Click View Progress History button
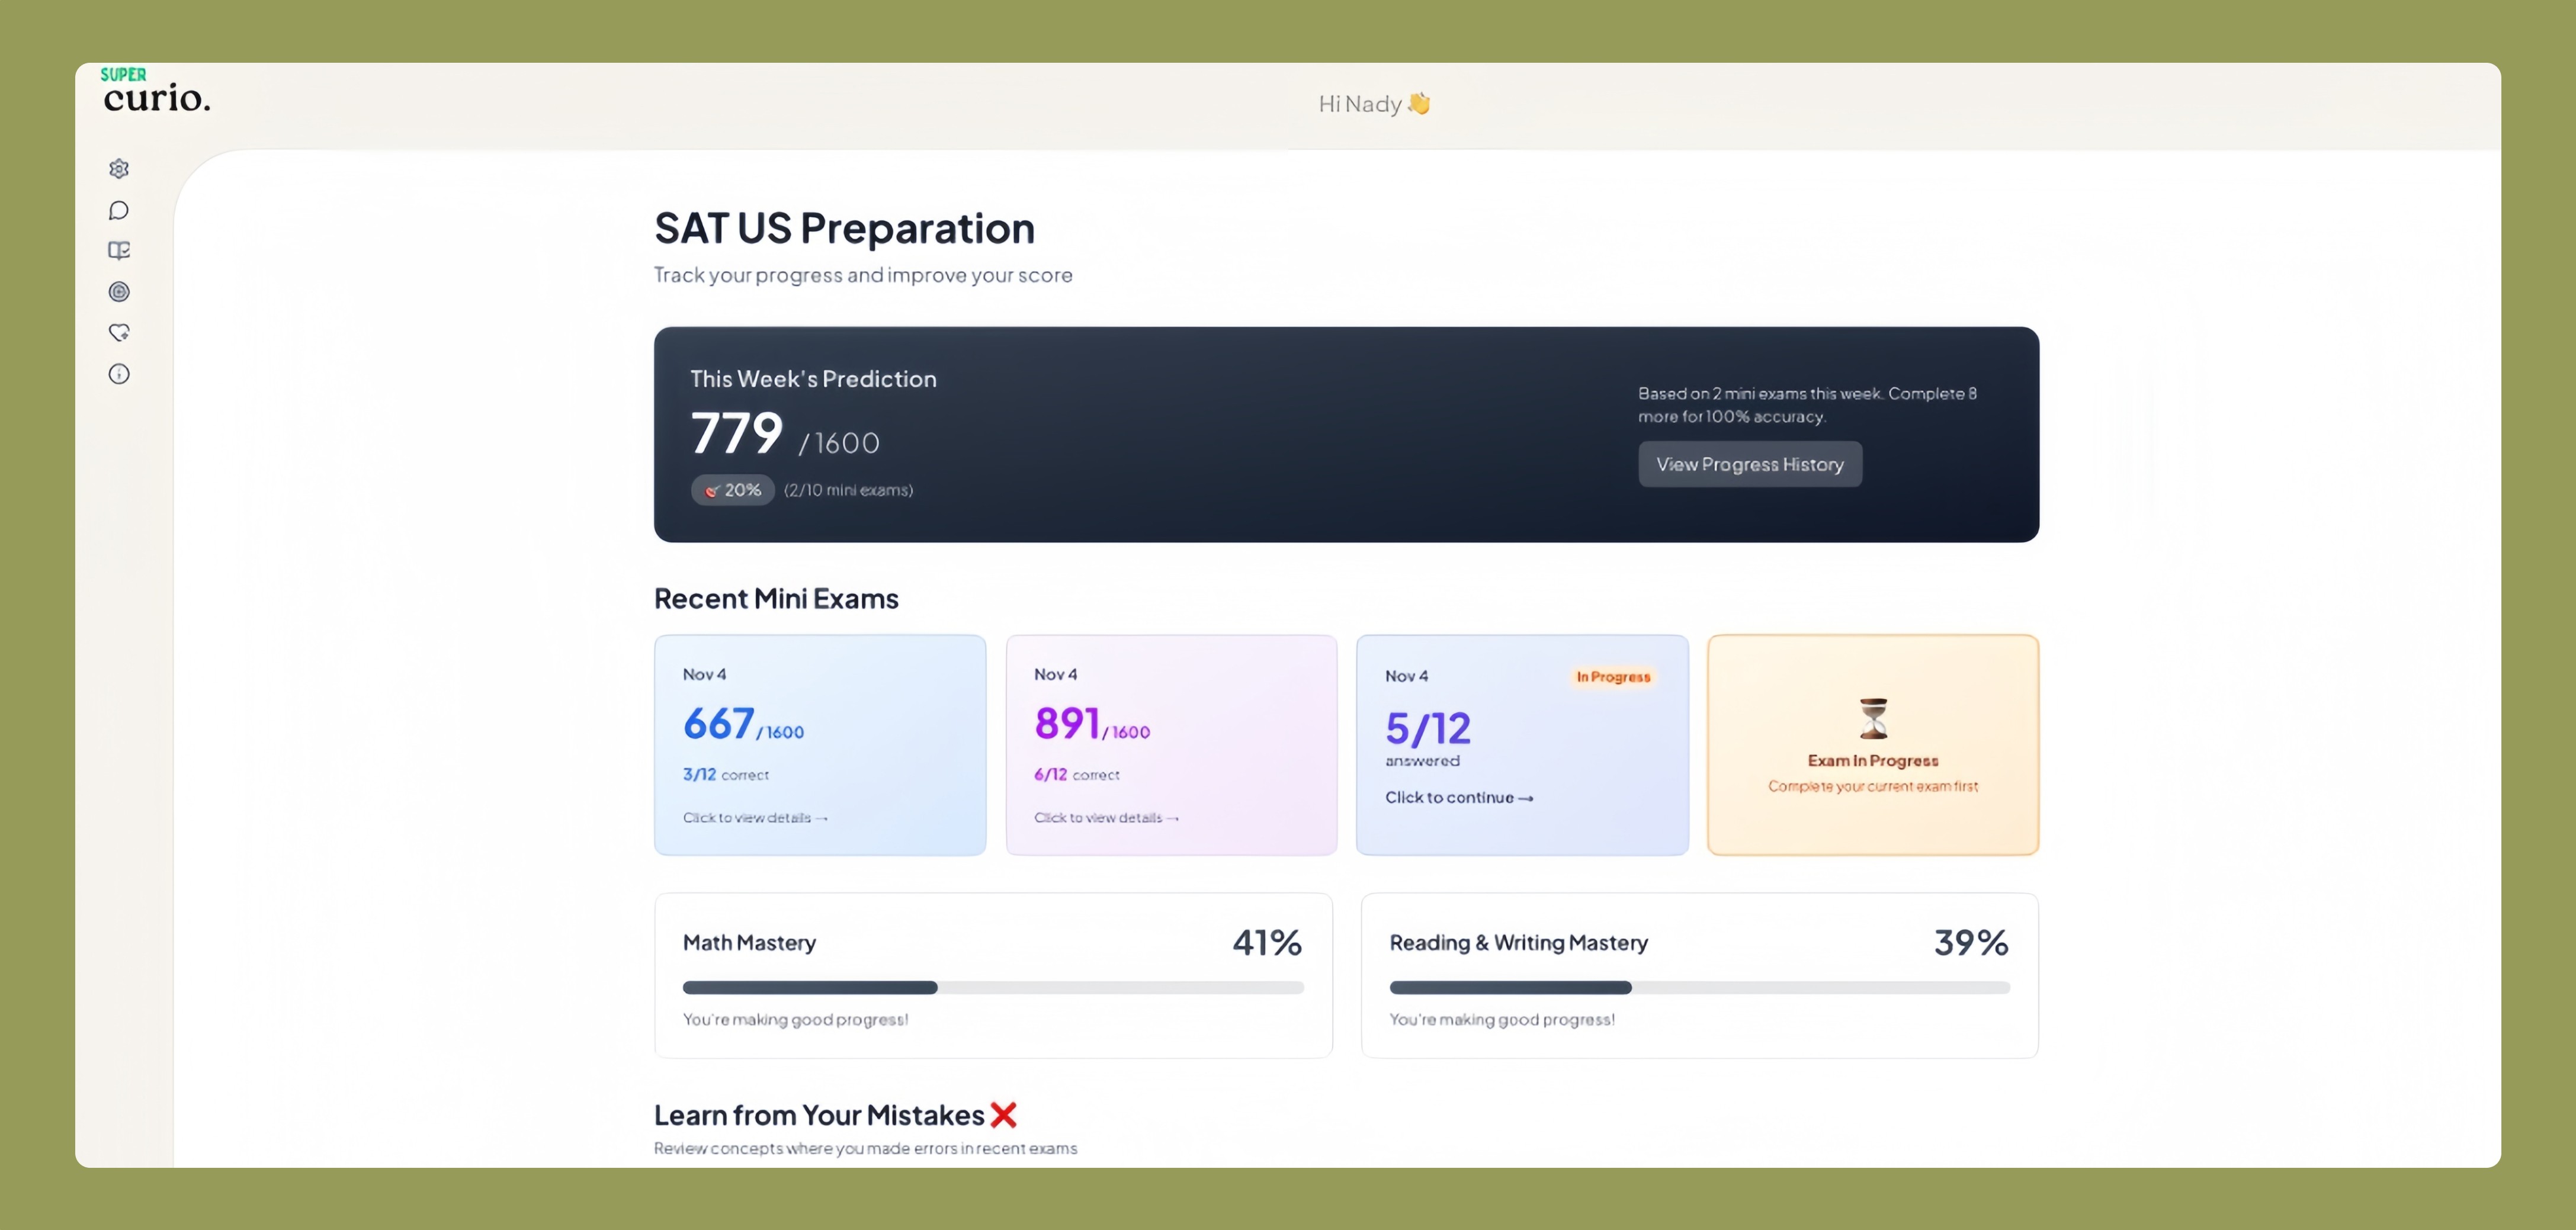The image size is (2576, 1230). (1749, 464)
